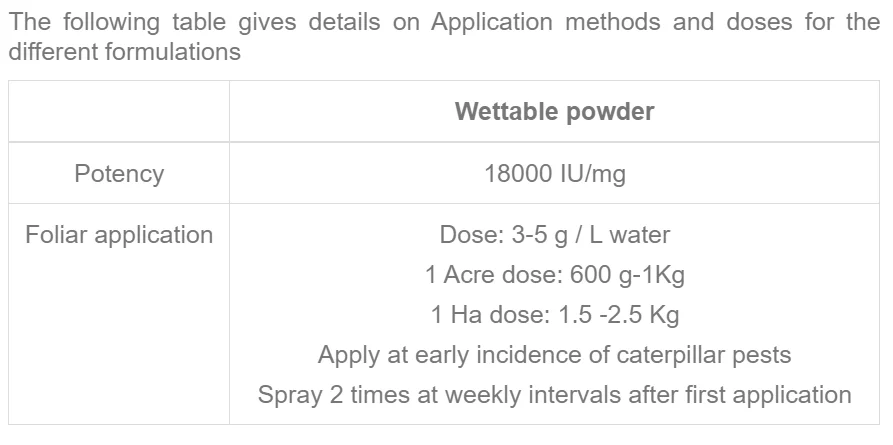
Task: Click the words 'different formulations' above the table
Action: point(124,52)
